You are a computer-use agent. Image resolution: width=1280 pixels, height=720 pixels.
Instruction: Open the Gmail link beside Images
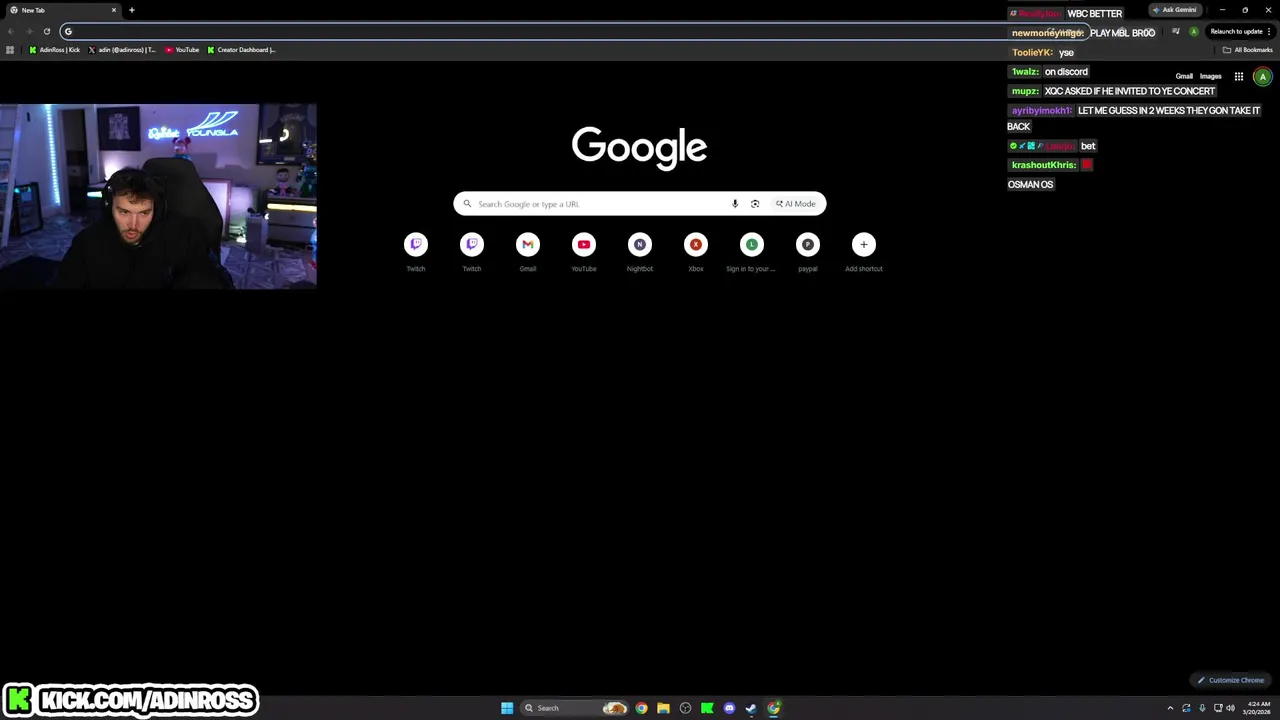pos(1184,76)
